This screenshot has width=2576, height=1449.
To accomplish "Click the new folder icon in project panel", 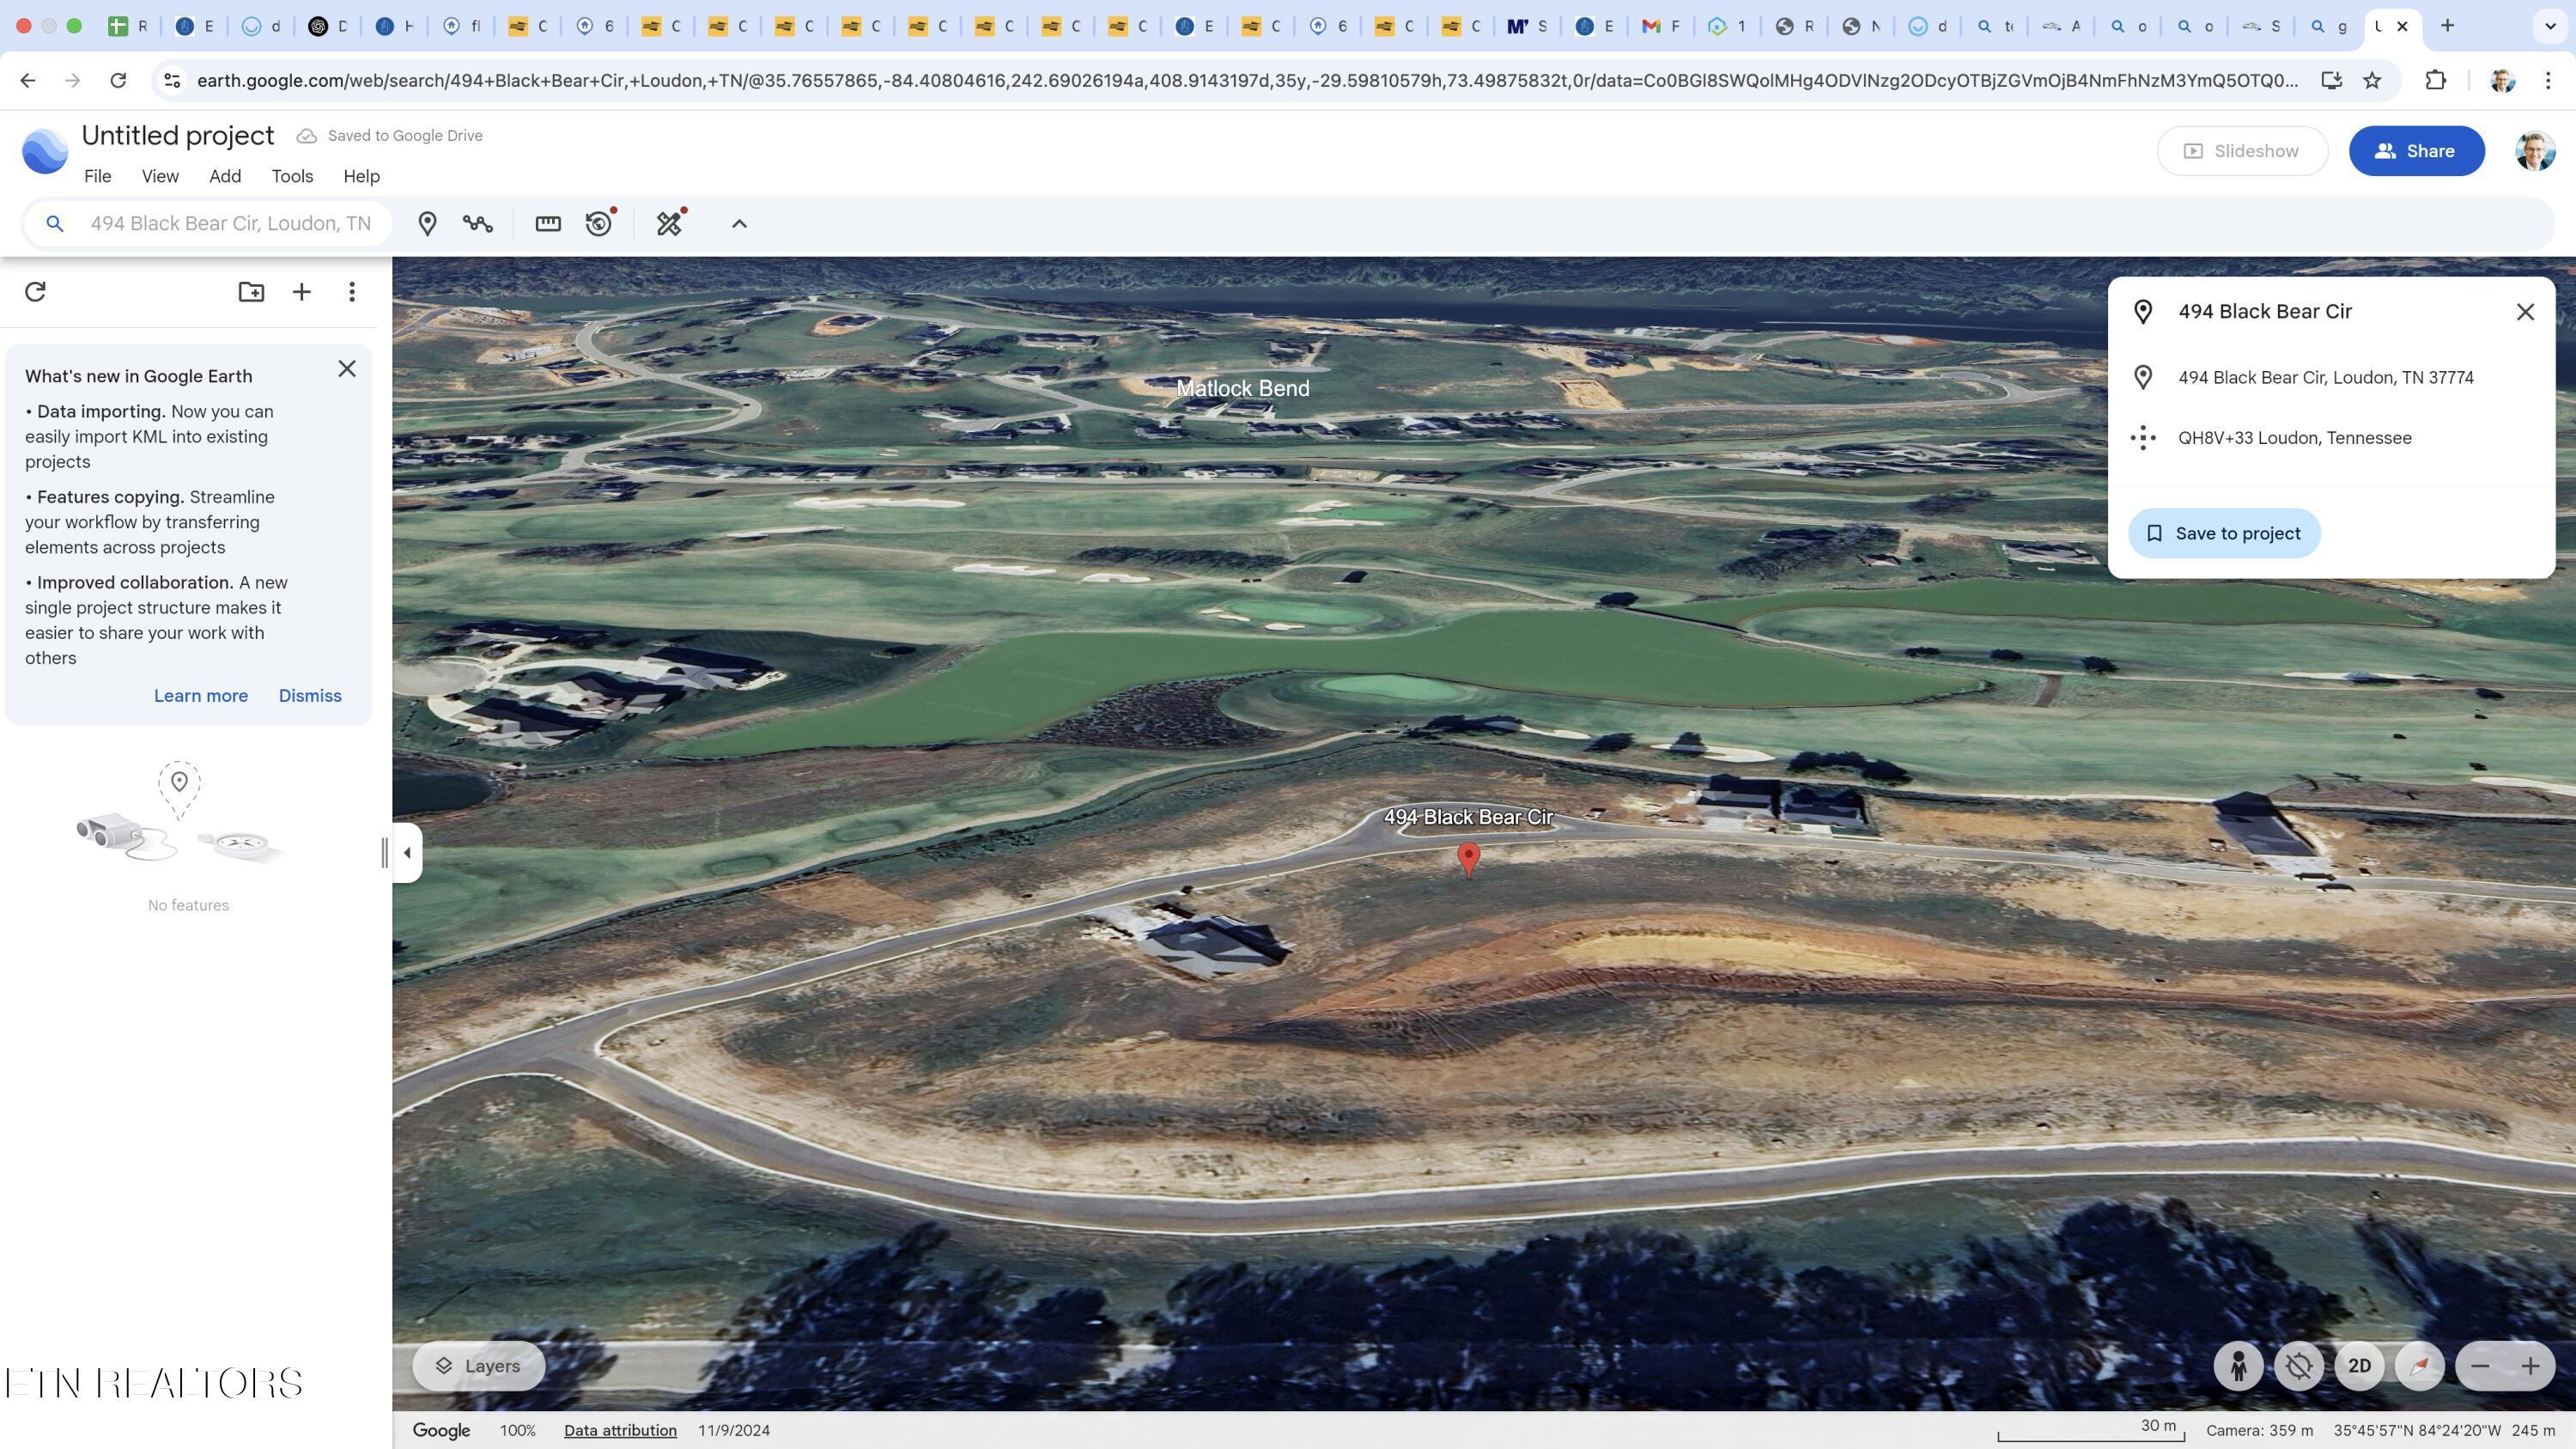I will point(251,292).
